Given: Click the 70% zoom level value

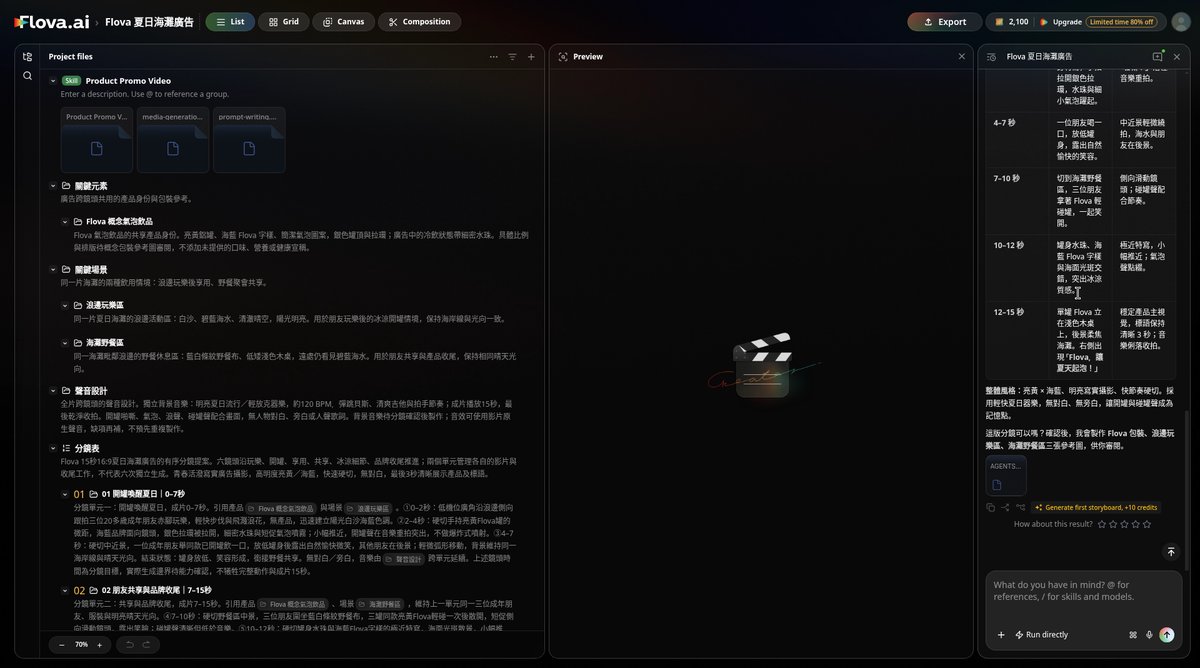Looking at the screenshot, I should tap(82, 645).
